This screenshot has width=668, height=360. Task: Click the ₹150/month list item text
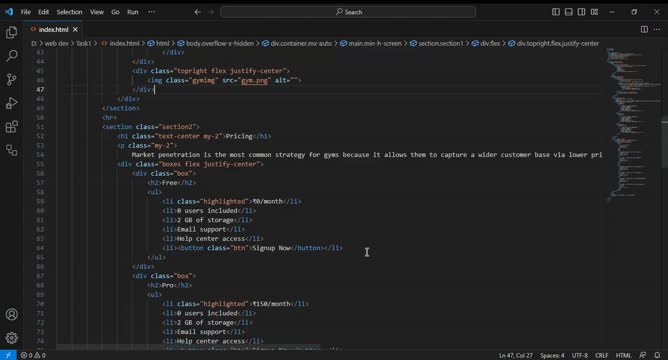[x=271, y=304]
